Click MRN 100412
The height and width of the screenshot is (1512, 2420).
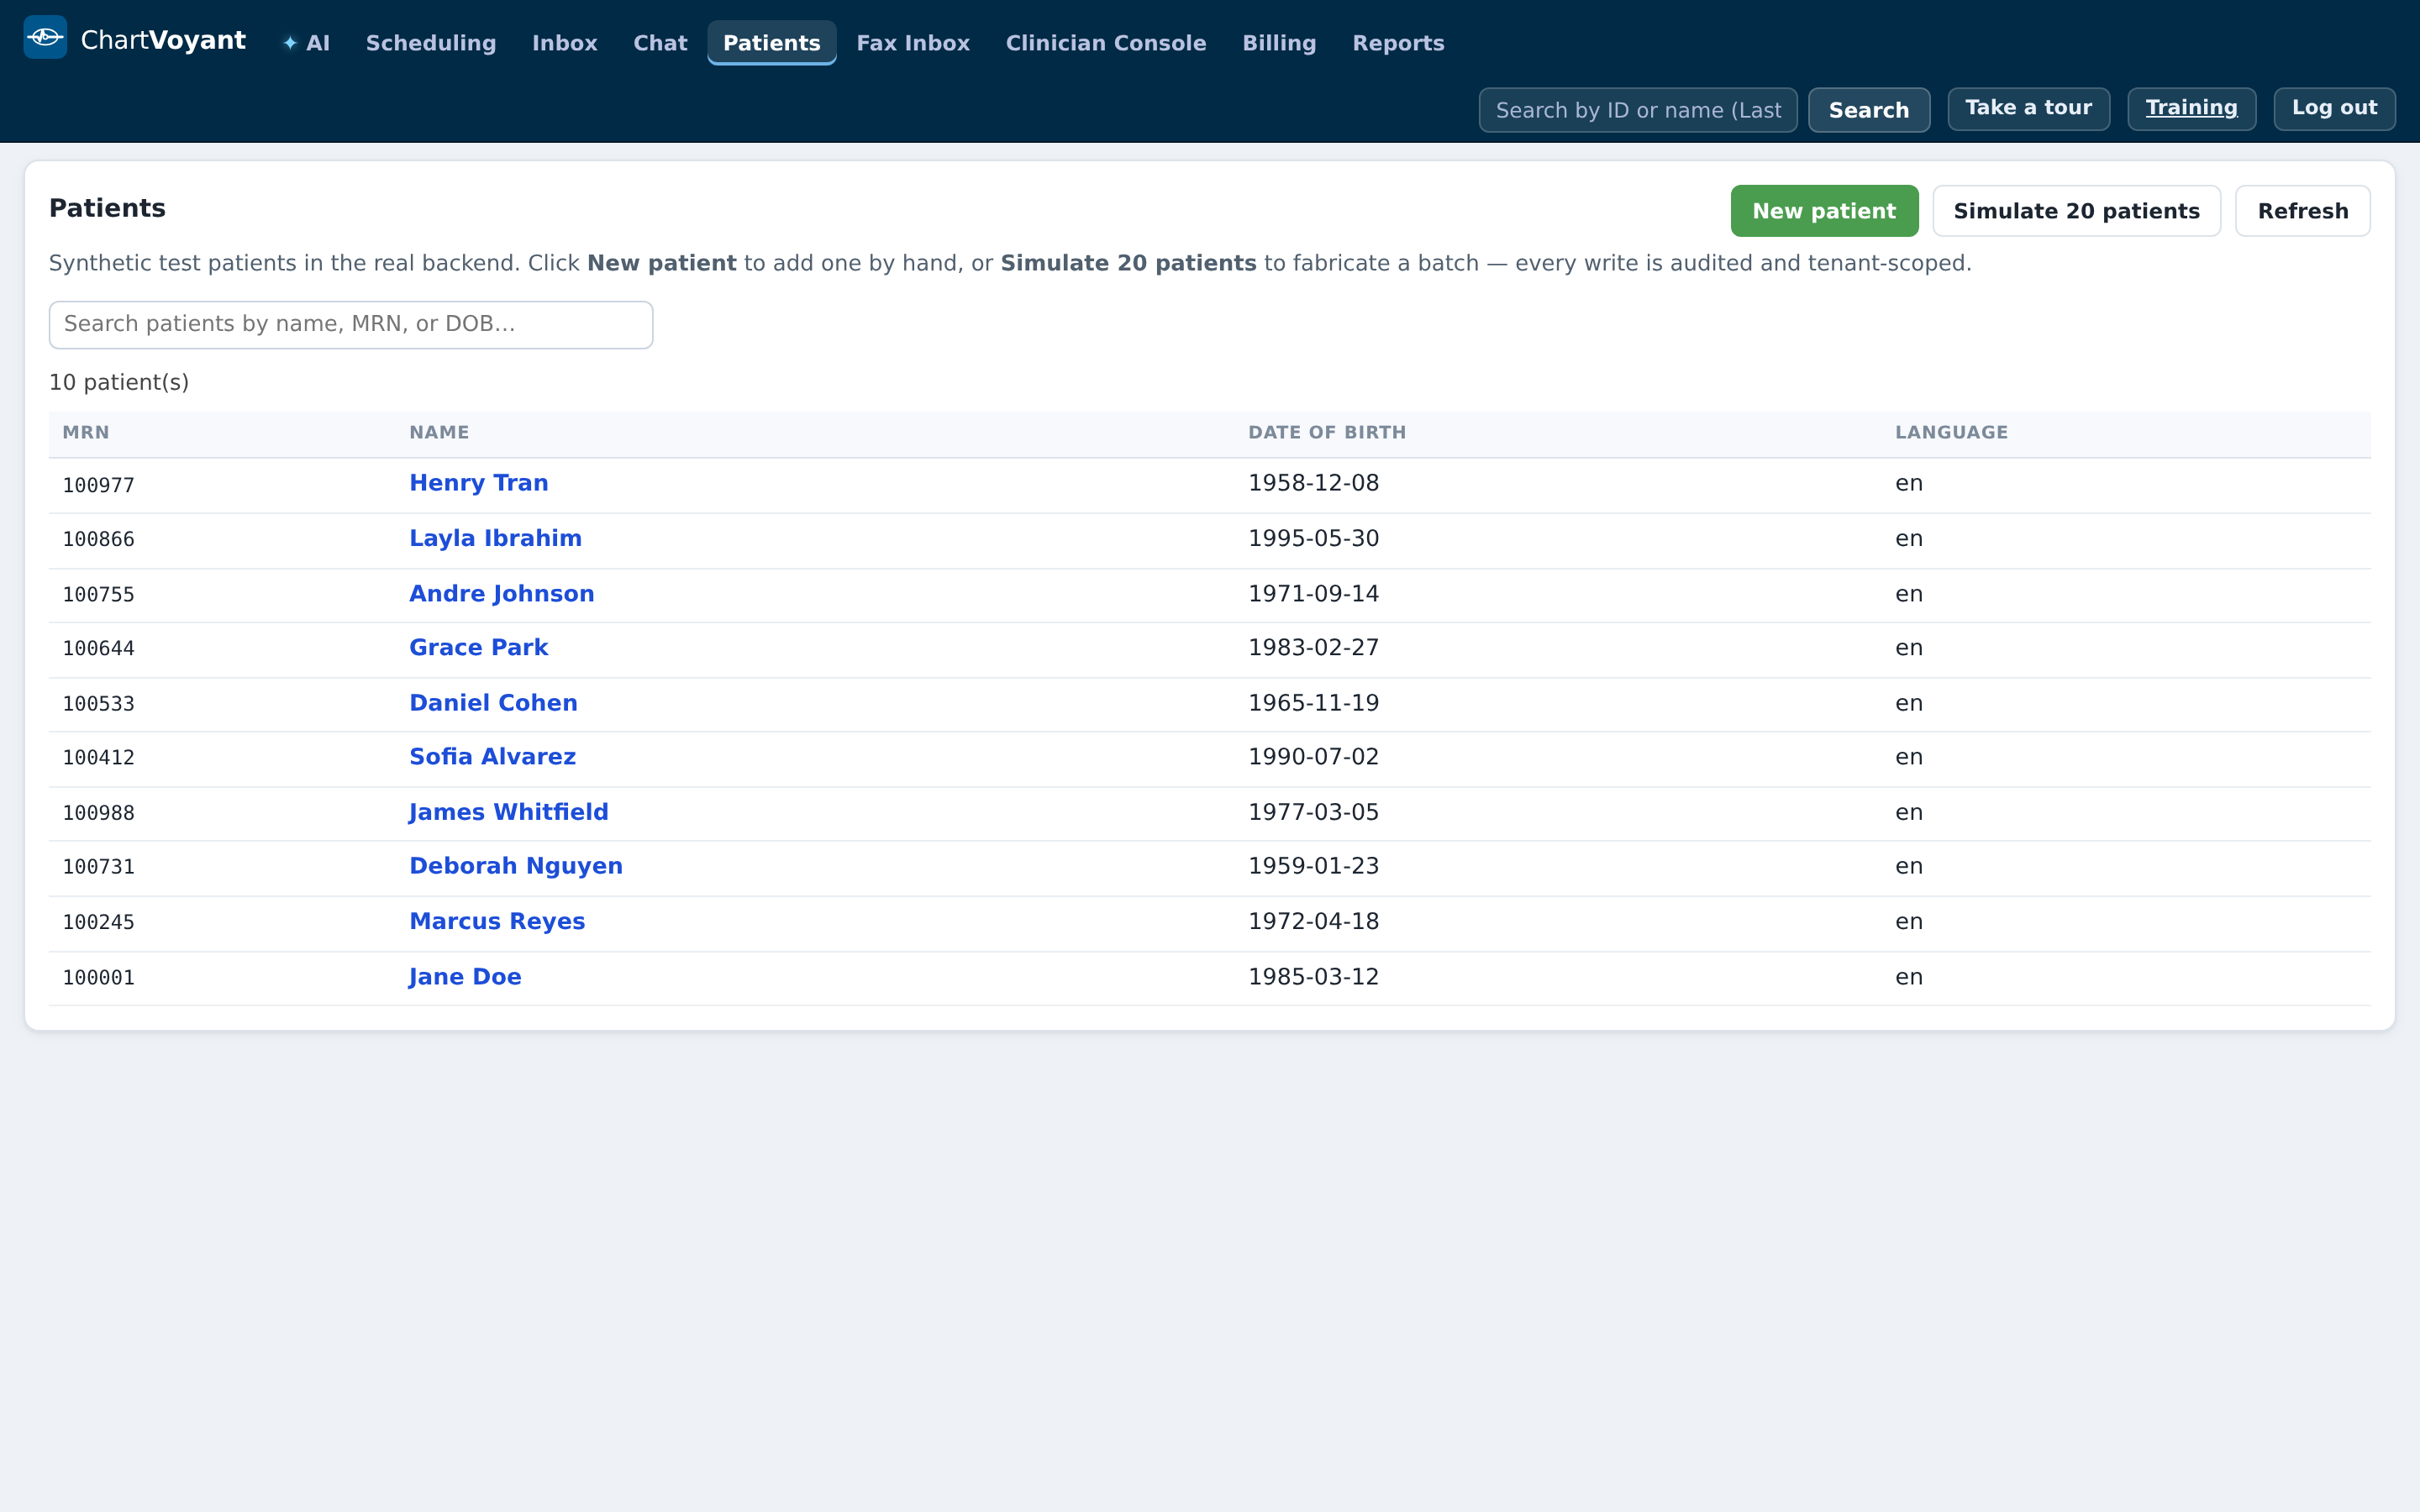(x=98, y=758)
